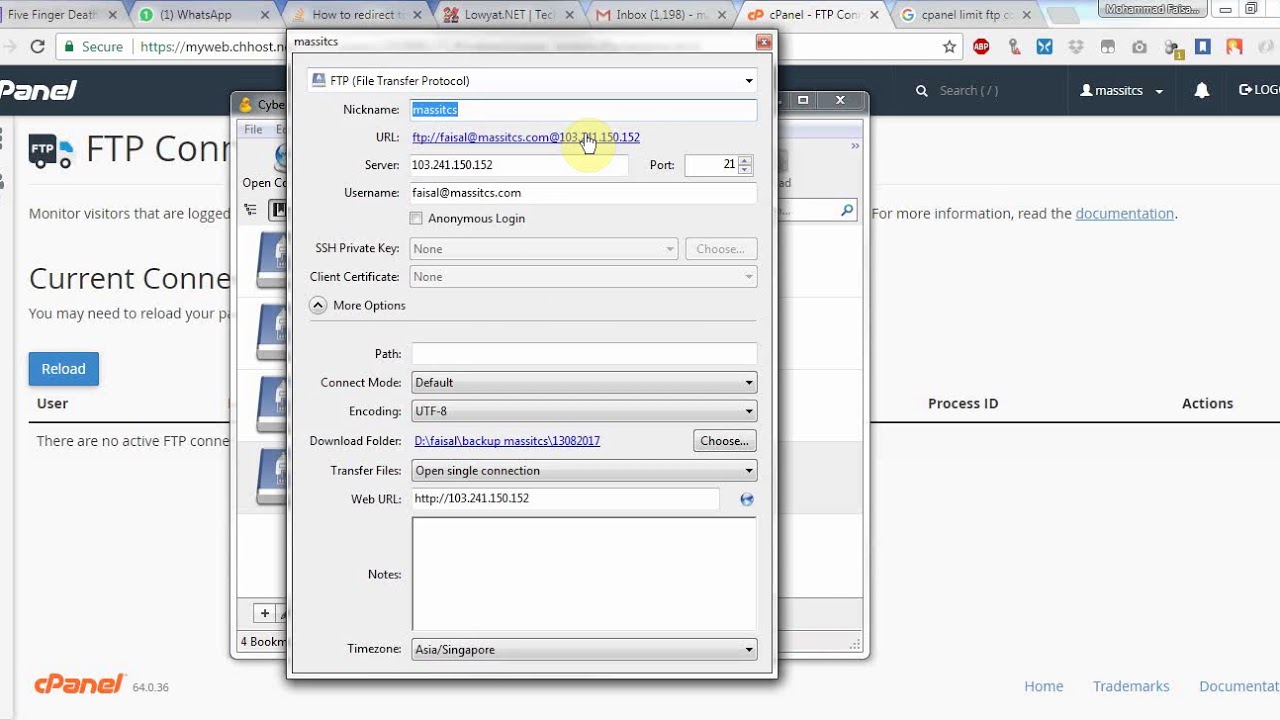Click Home footer link
The width and height of the screenshot is (1280, 720).
pos(1043,686)
